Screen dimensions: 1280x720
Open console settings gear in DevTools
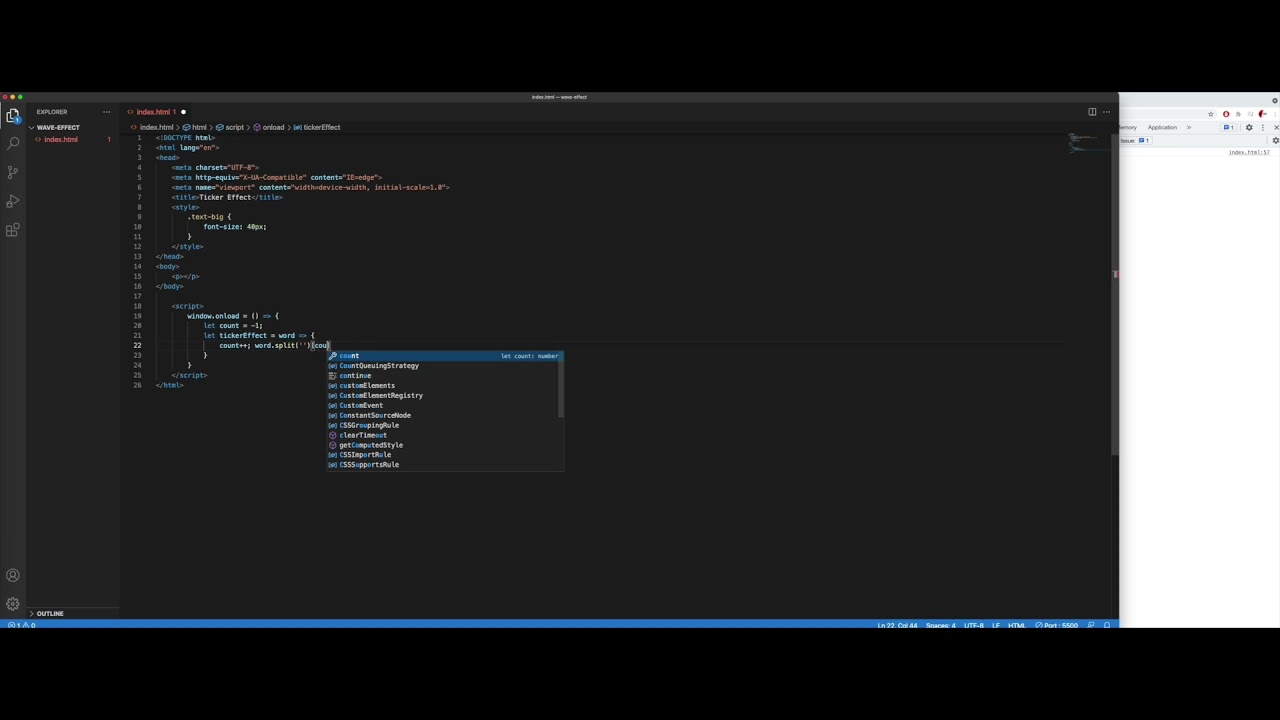[x=1275, y=141]
